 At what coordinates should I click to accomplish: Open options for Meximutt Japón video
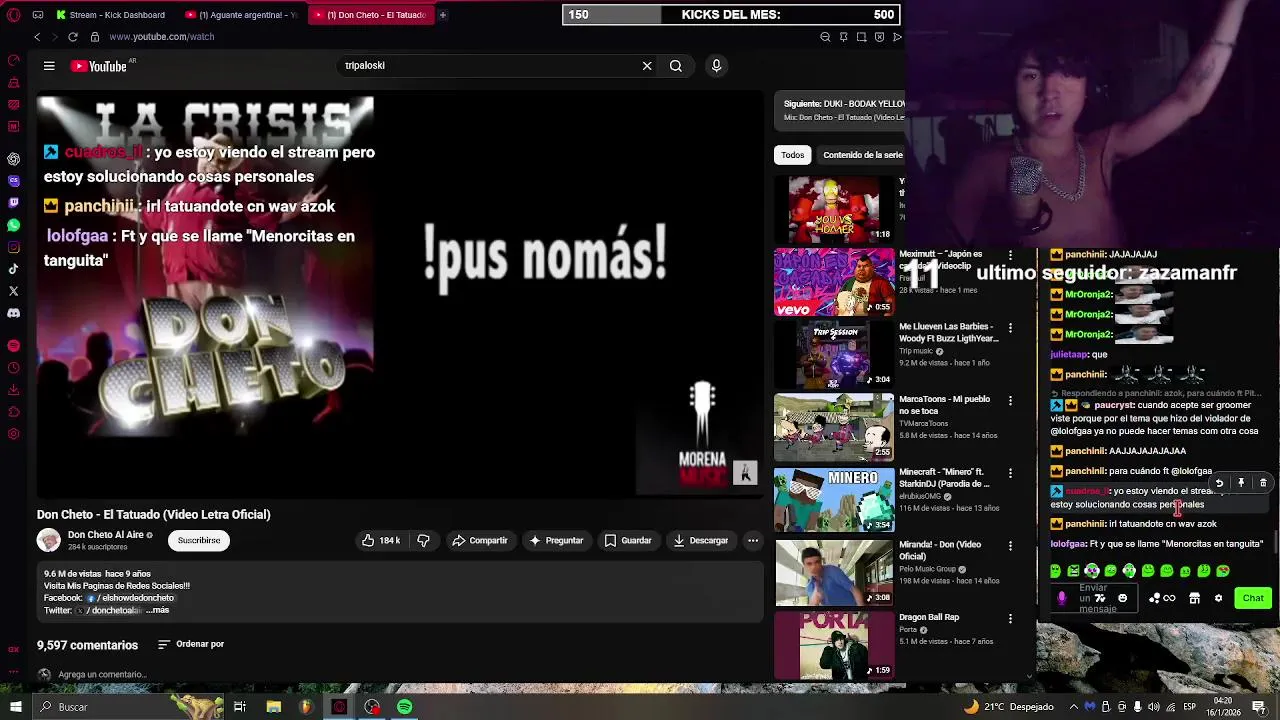click(1010, 255)
